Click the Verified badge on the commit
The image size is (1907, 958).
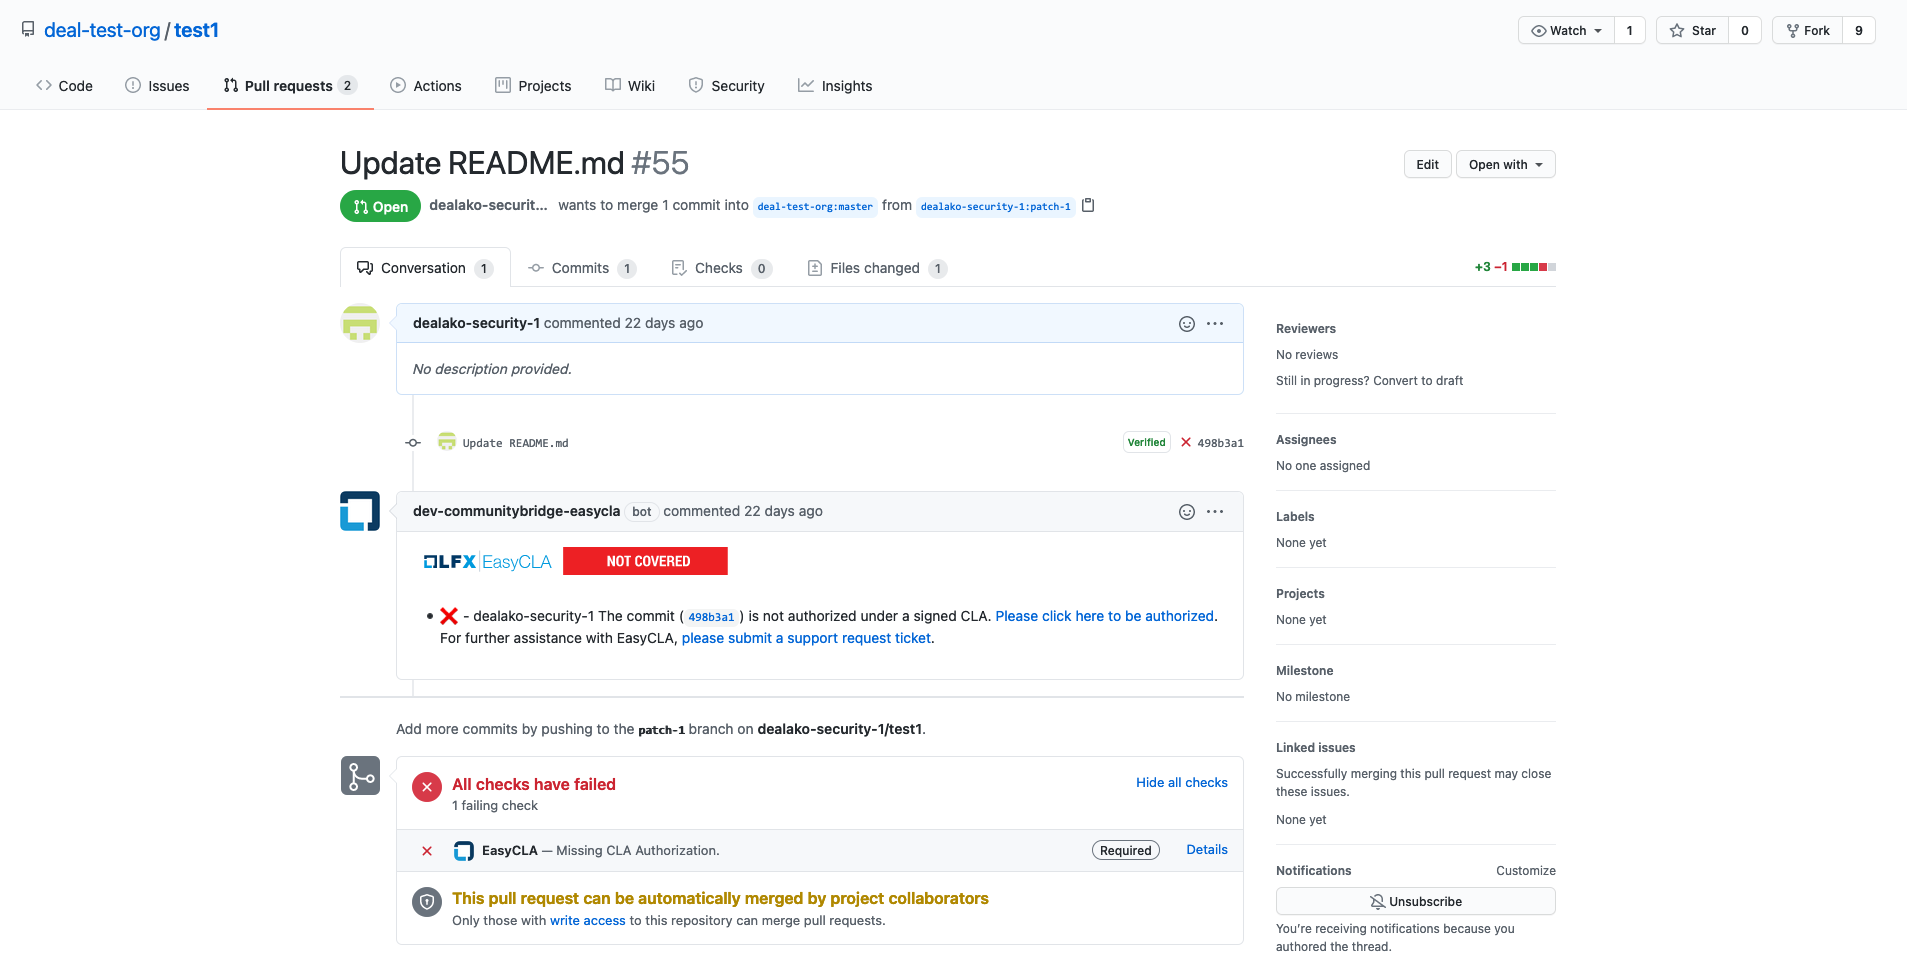[x=1146, y=442]
